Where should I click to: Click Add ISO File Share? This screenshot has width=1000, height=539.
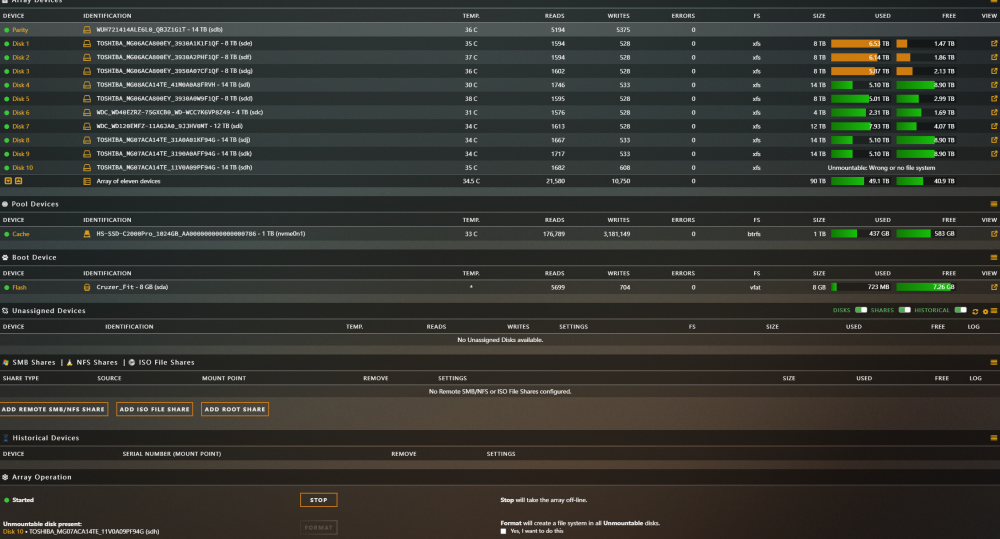pos(154,410)
